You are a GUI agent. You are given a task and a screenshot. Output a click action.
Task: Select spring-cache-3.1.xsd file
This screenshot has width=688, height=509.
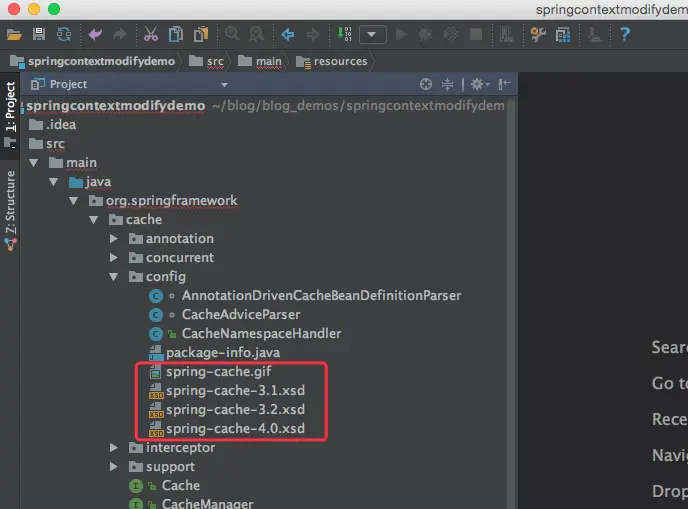click(x=227, y=391)
